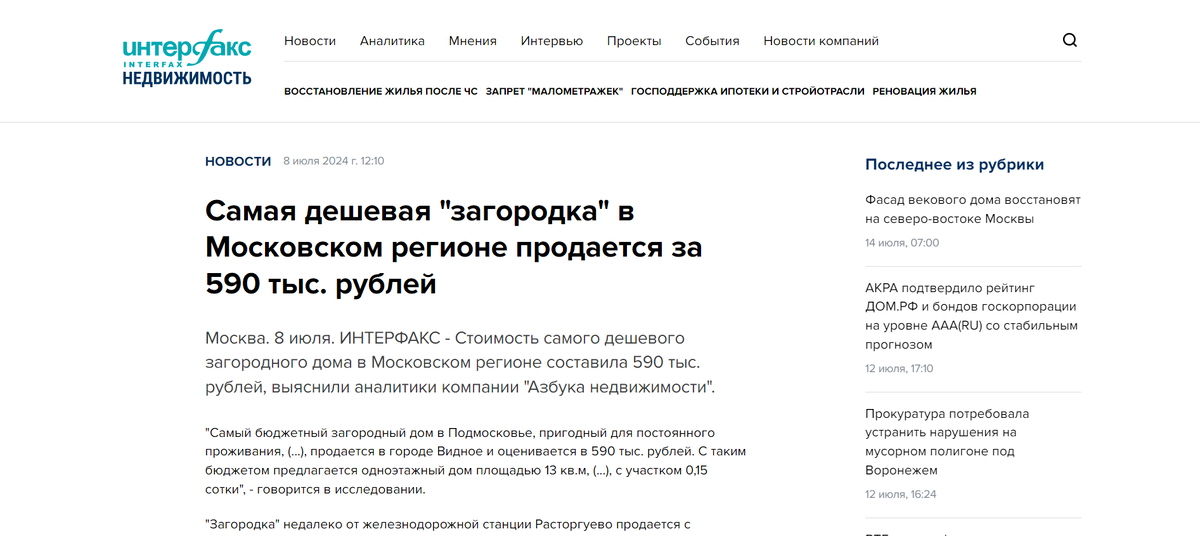Click the НОВОСТИ rubric label above headline
The width and height of the screenshot is (1200, 536).
[x=238, y=161]
